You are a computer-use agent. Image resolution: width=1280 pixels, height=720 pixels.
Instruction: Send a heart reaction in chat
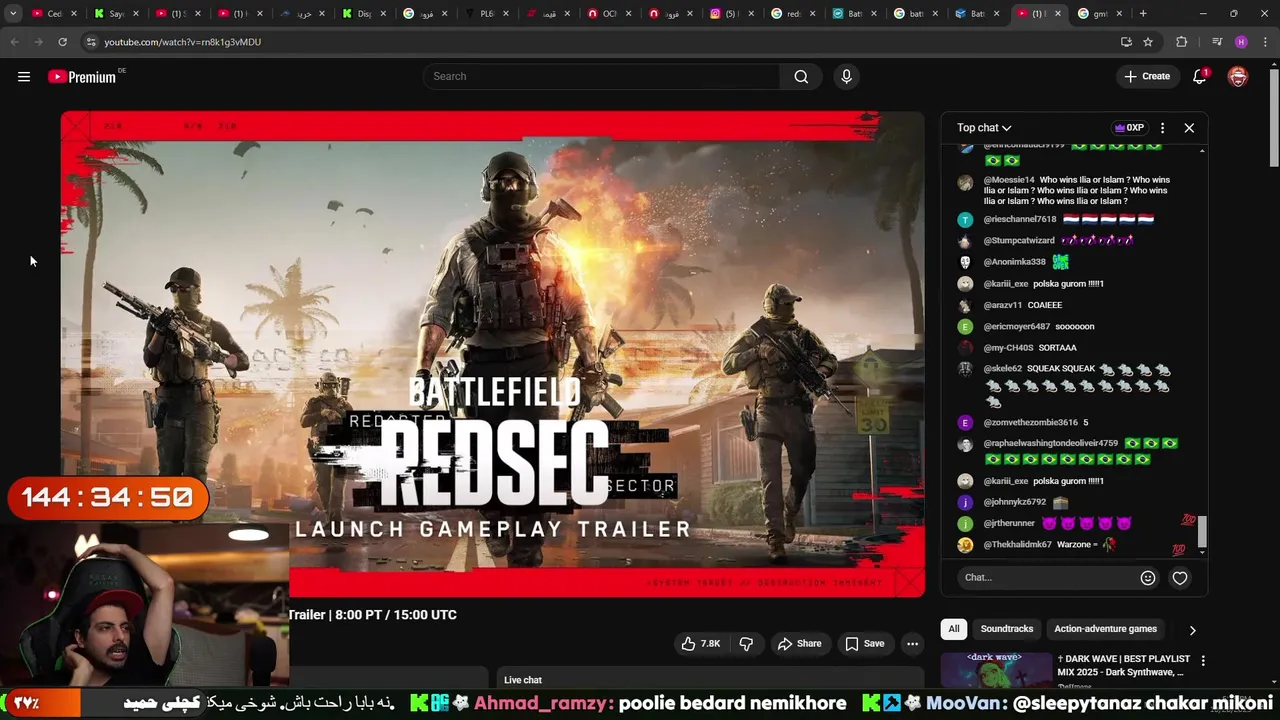pyautogui.click(x=1180, y=578)
